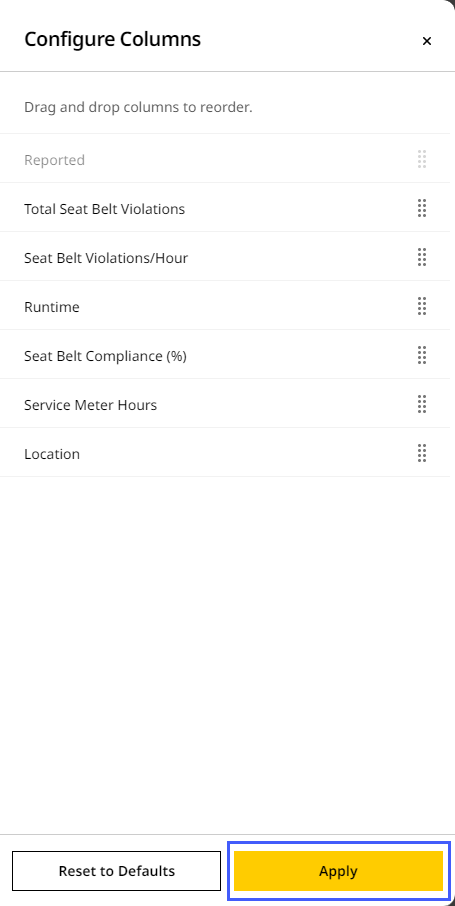The image size is (455, 906).
Task: Select the Location column label
Action: pyautogui.click(x=52, y=454)
